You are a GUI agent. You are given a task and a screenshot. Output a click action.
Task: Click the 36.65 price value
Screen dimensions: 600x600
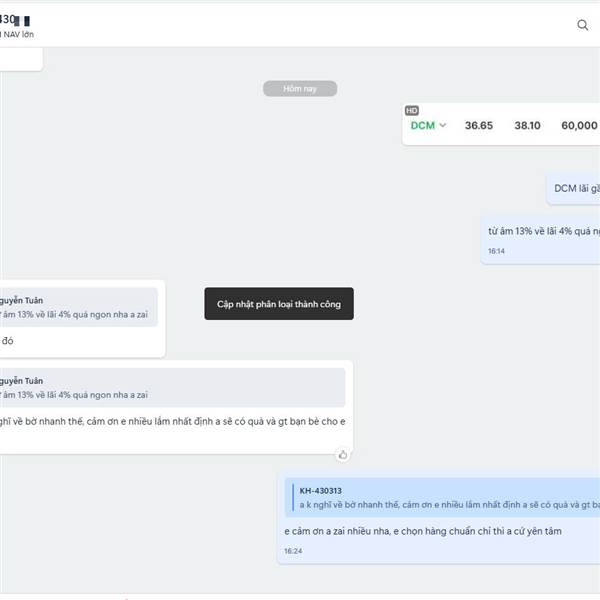479,126
